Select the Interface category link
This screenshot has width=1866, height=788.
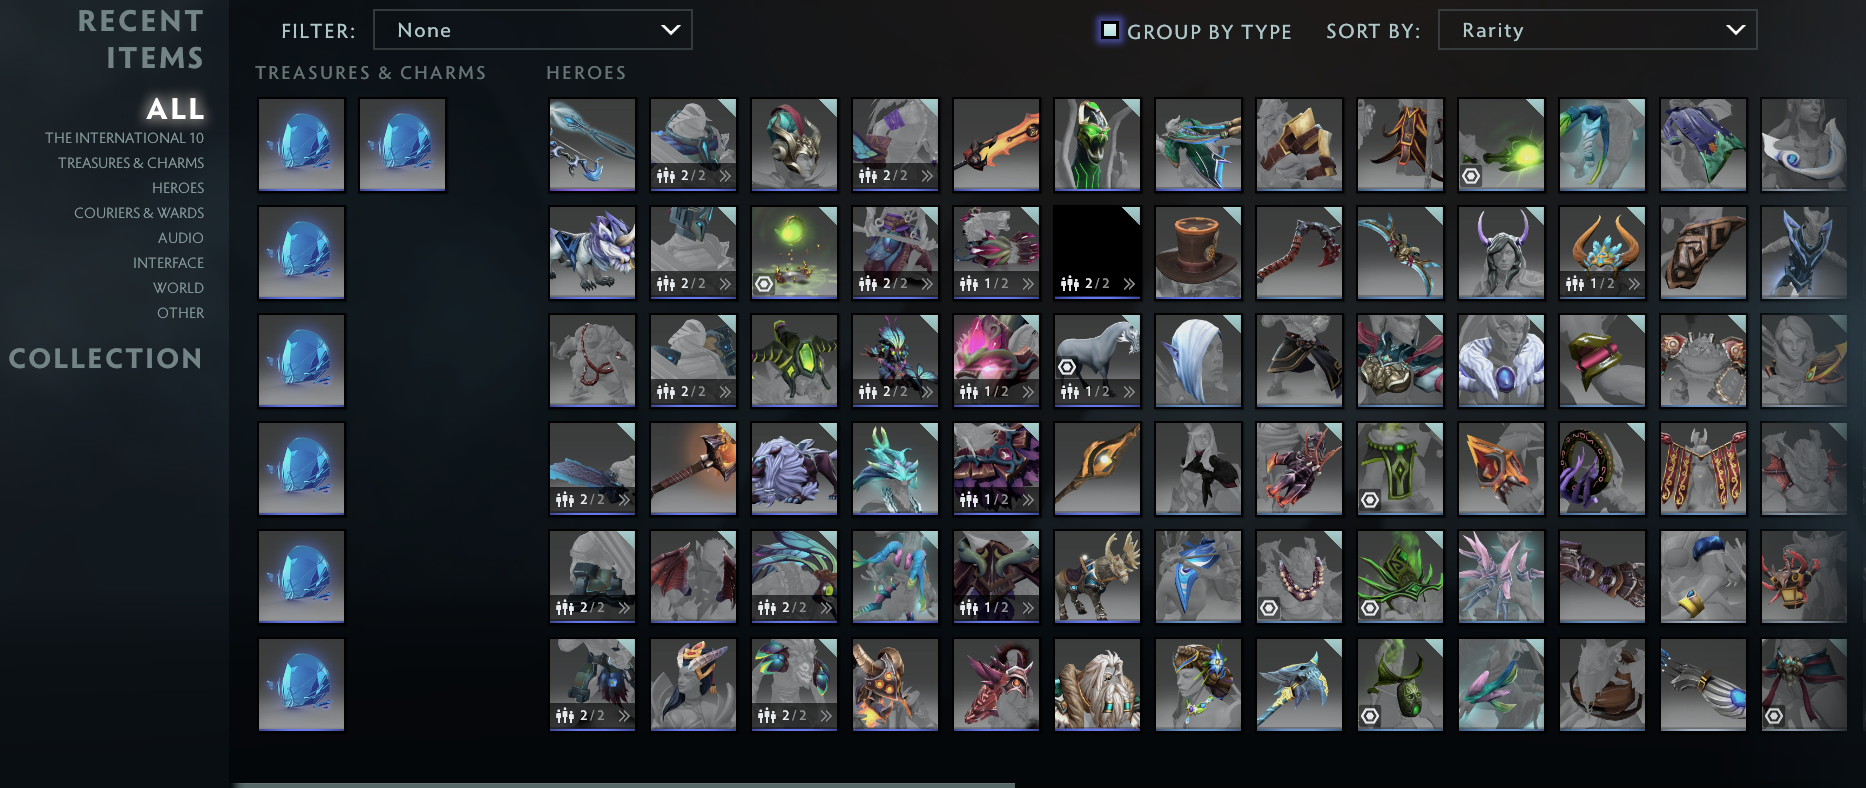(x=168, y=263)
